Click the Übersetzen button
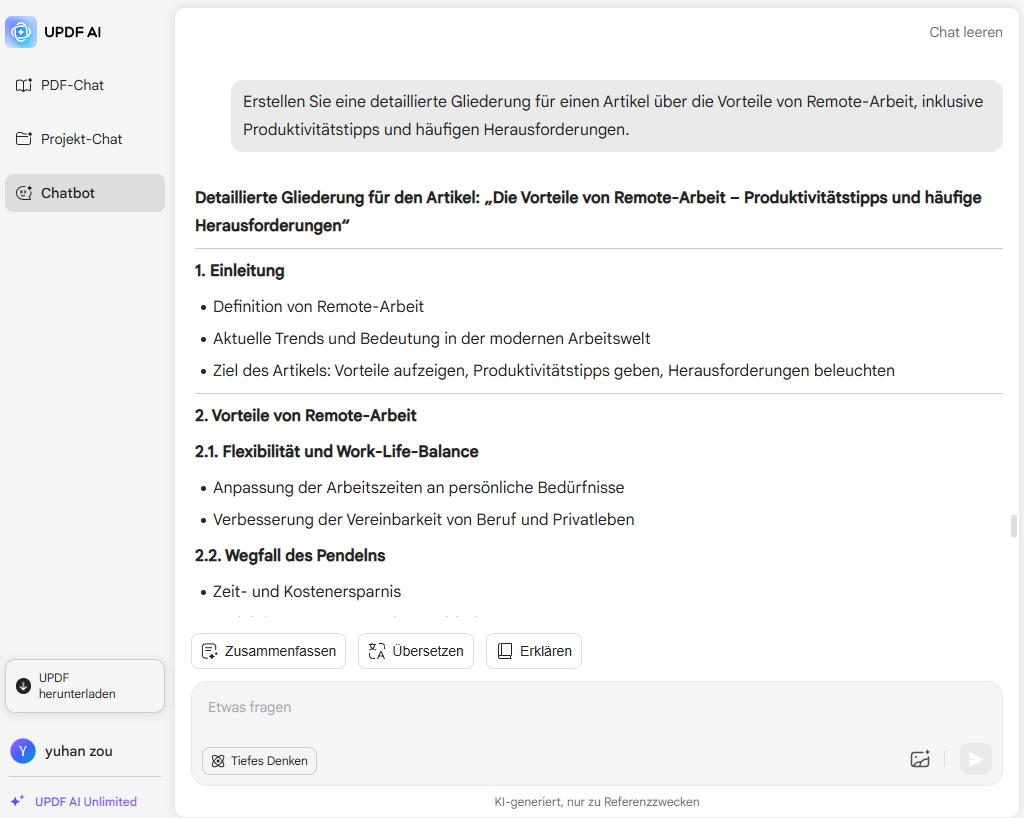The height and width of the screenshot is (818, 1024). coord(416,651)
